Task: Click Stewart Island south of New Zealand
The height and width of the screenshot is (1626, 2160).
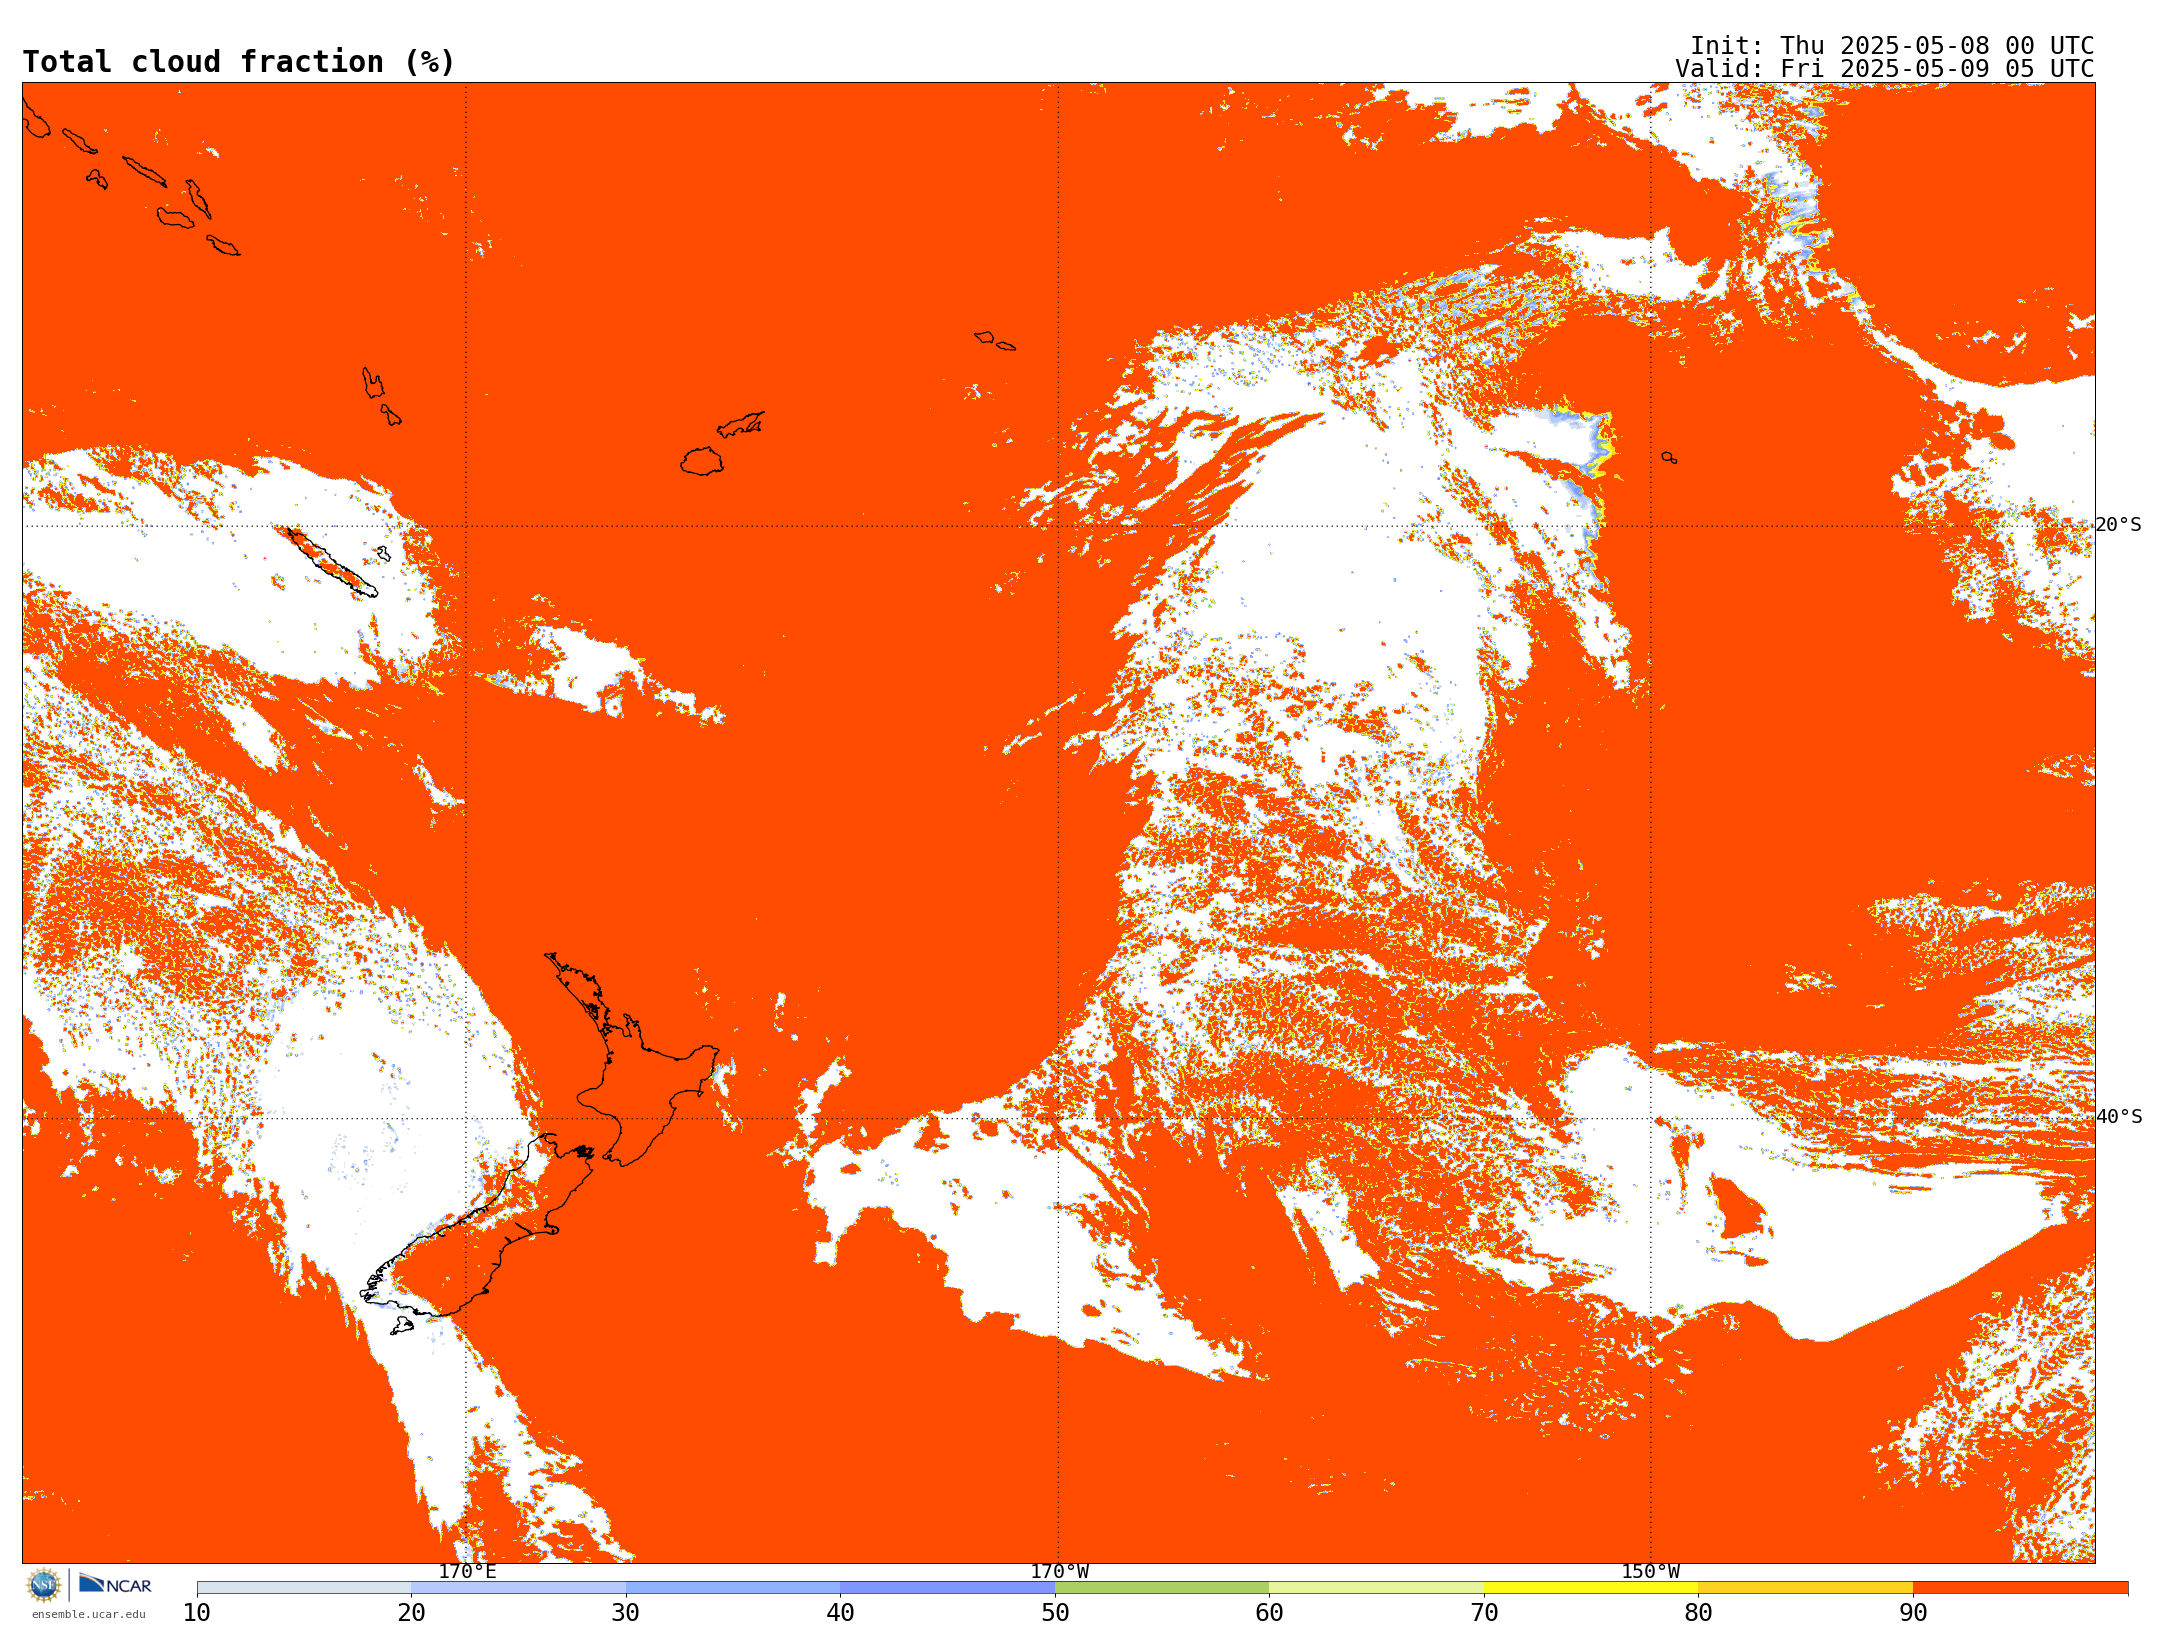Action: click(x=402, y=1326)
